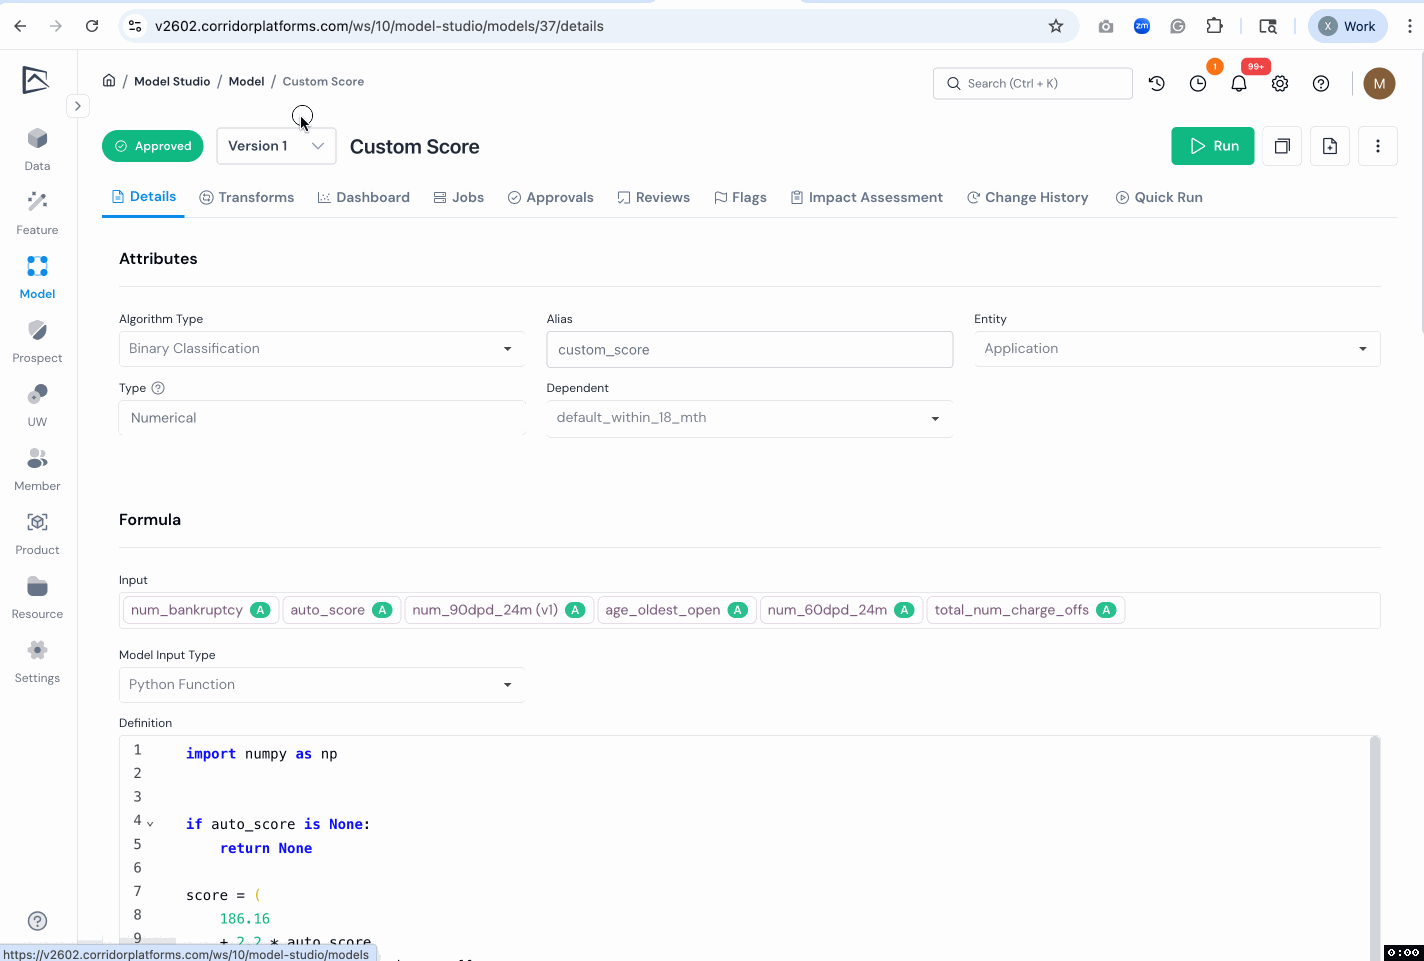Screen dimensions: 1424x961
Task: Open Model section in sidebar
Action: click(37, 277)
